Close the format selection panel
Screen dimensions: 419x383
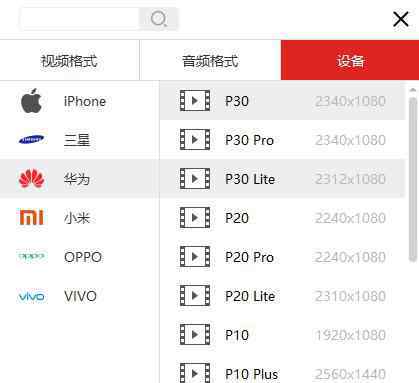click(401, 19)
